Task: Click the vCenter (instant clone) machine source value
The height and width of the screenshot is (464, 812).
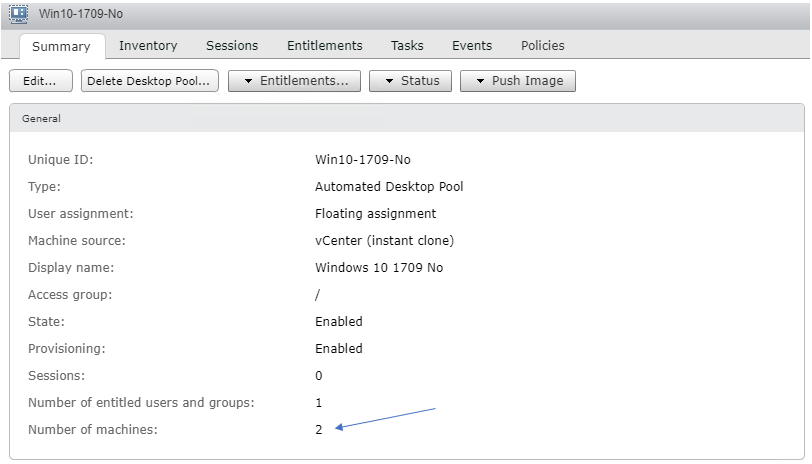Action: pos(384,241)
